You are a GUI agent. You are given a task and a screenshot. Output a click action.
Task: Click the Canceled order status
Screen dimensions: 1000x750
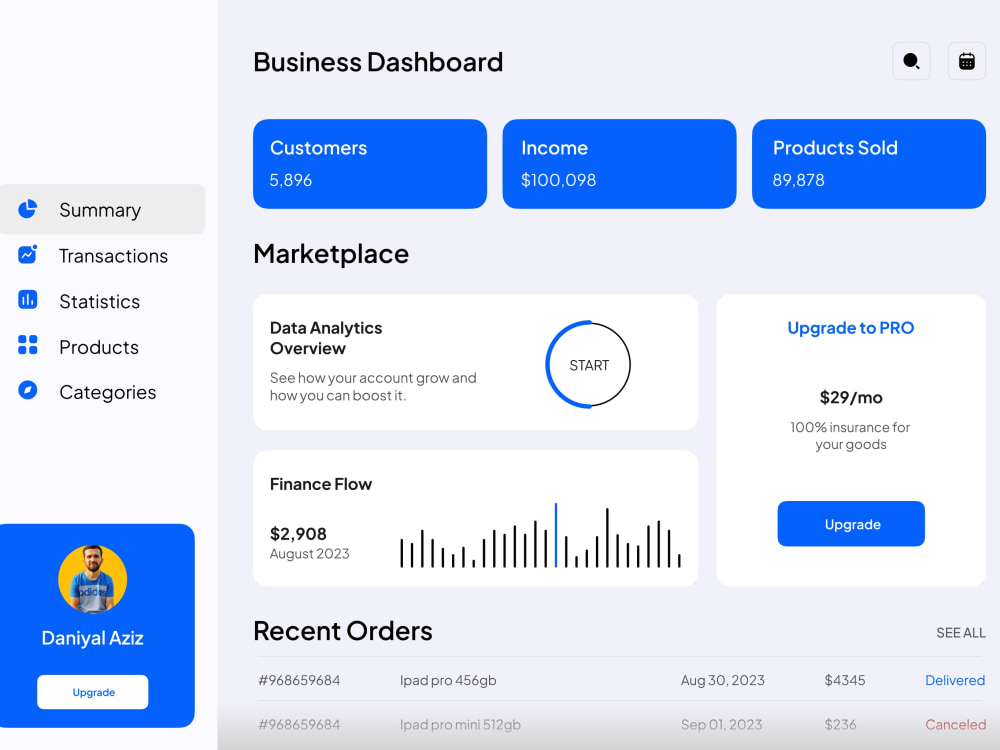tap(956, 724)
